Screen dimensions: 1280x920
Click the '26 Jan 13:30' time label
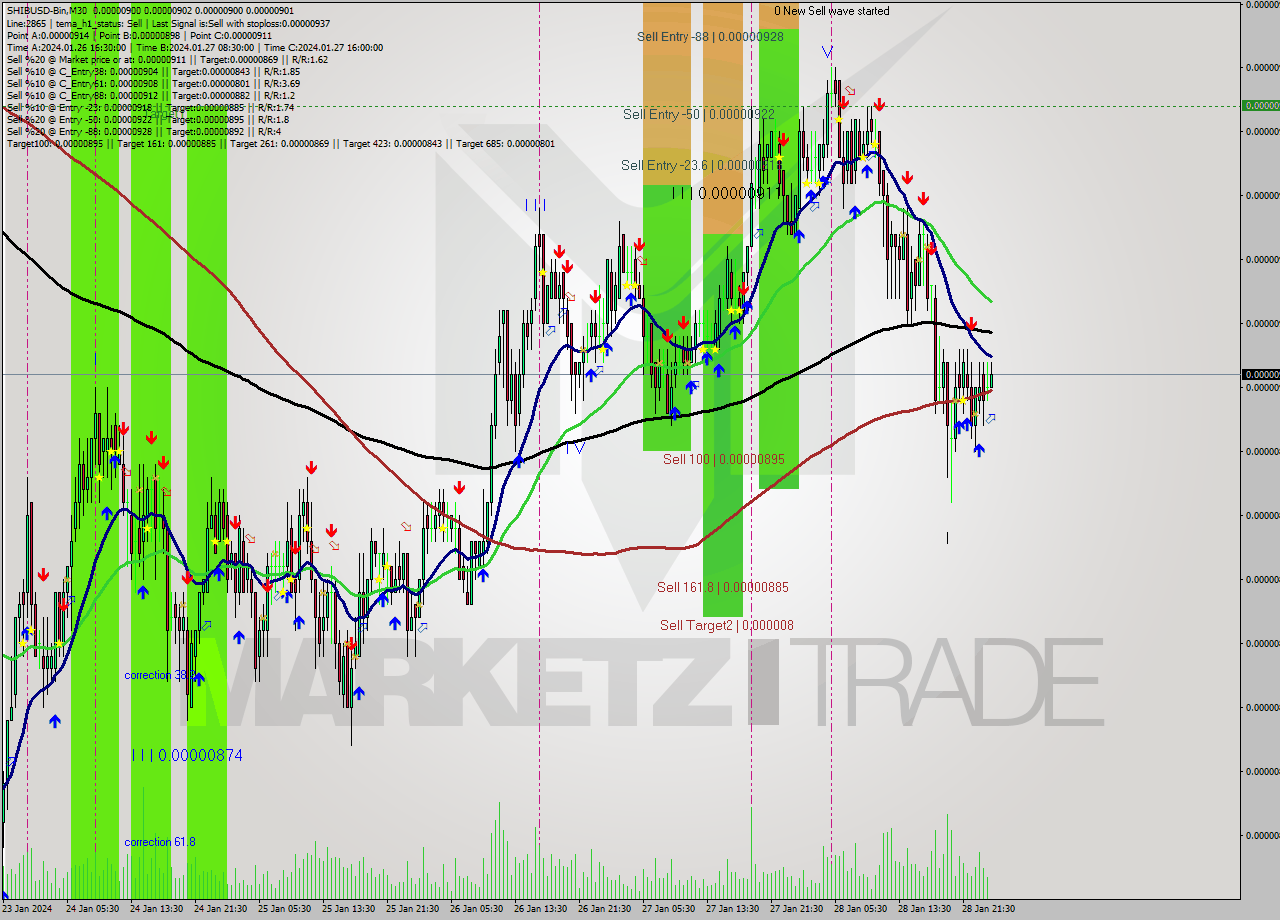click(x=540, y=909)
